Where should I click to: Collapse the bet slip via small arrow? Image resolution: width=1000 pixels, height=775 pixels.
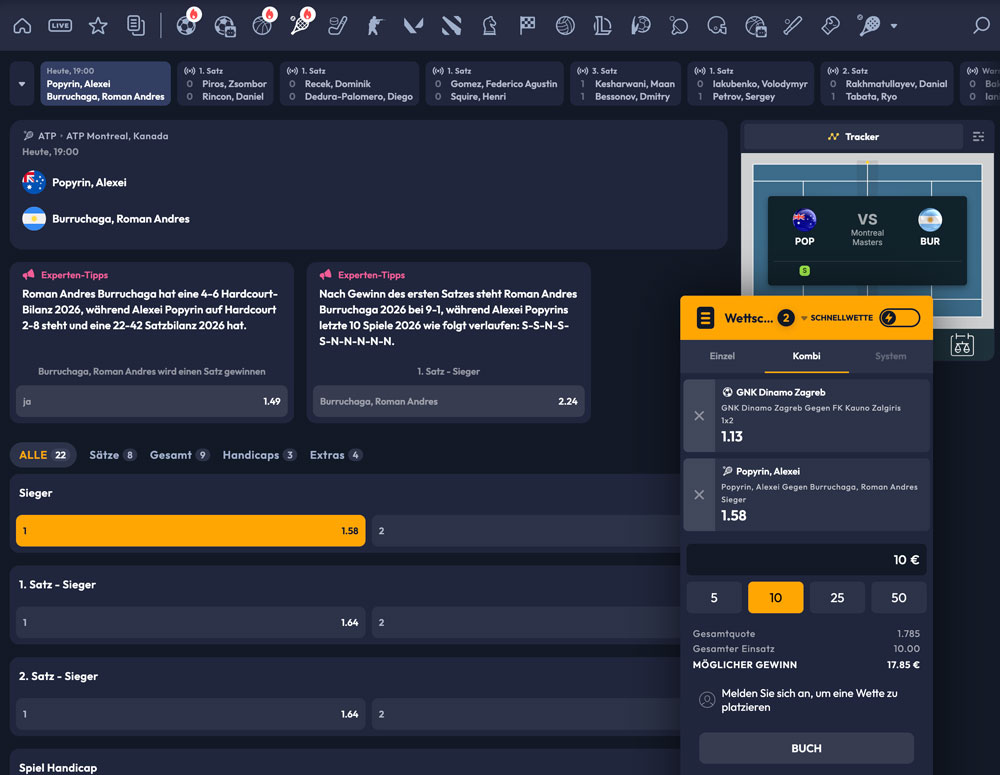tap(804, 318)
